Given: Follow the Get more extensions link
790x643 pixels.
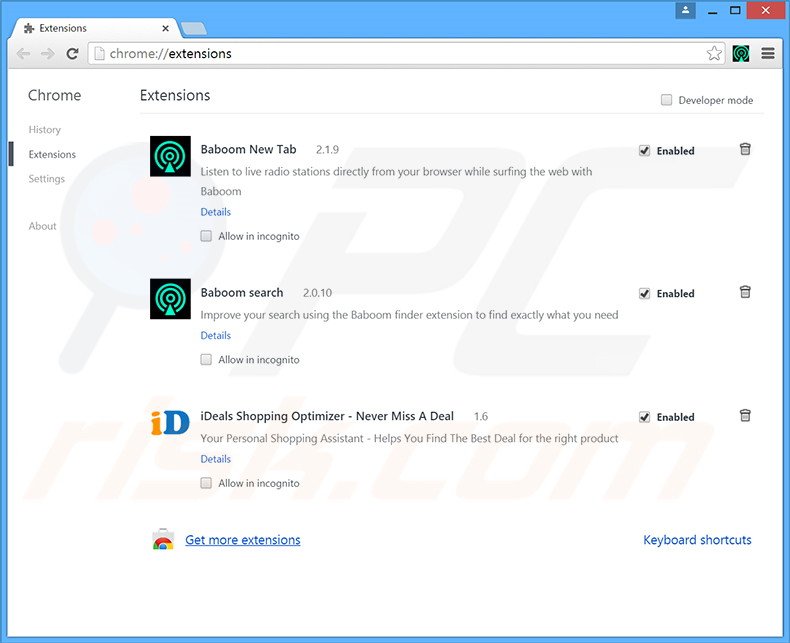Looking at the screenshot, I should [x=242, y=540].
